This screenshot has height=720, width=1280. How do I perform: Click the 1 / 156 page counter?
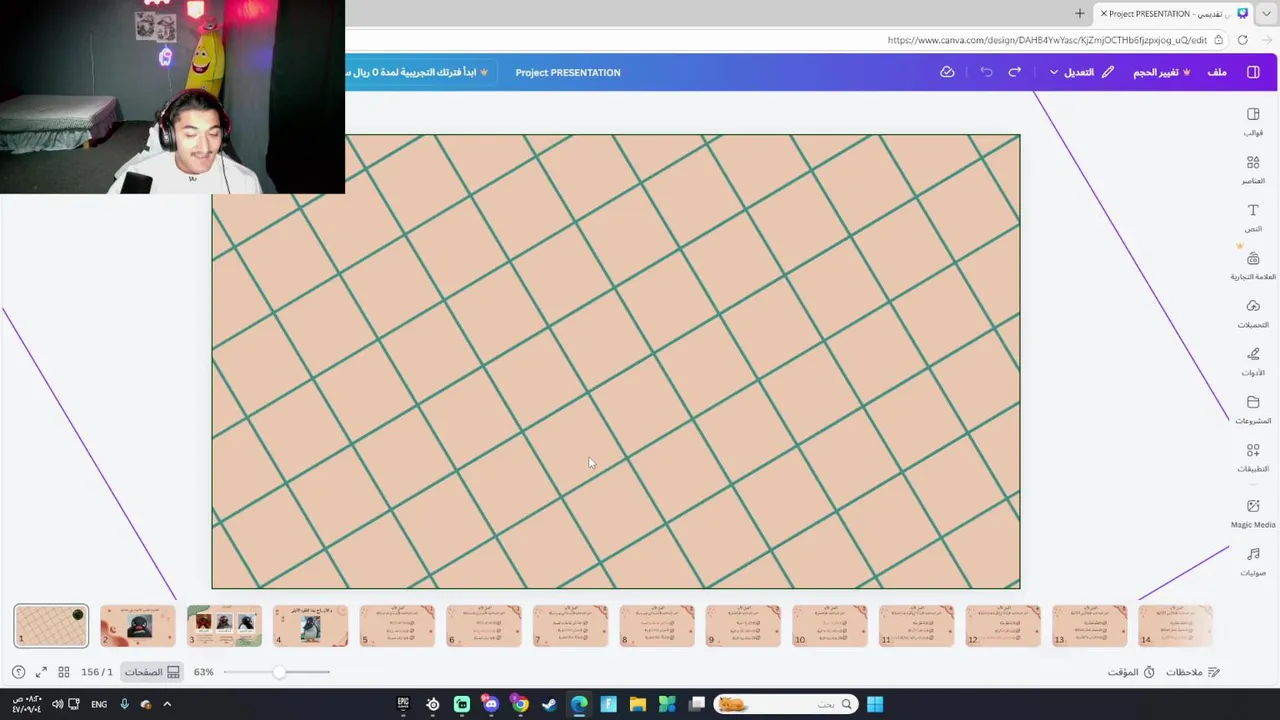(x=97, y=672)
